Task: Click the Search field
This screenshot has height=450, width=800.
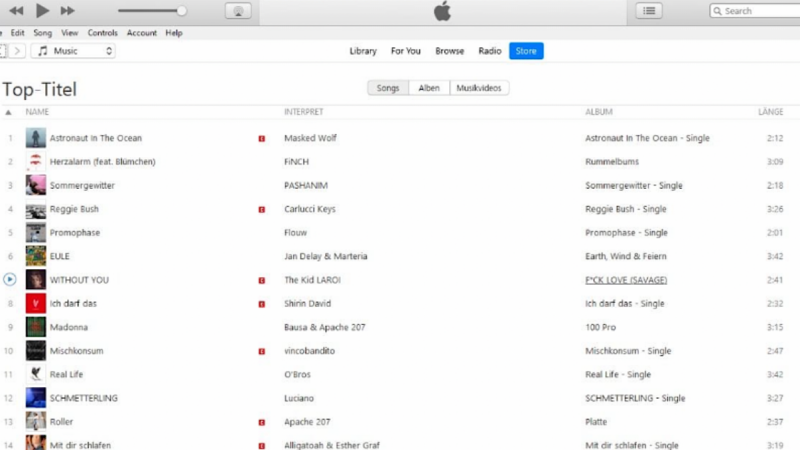Action: click(755, 11)
